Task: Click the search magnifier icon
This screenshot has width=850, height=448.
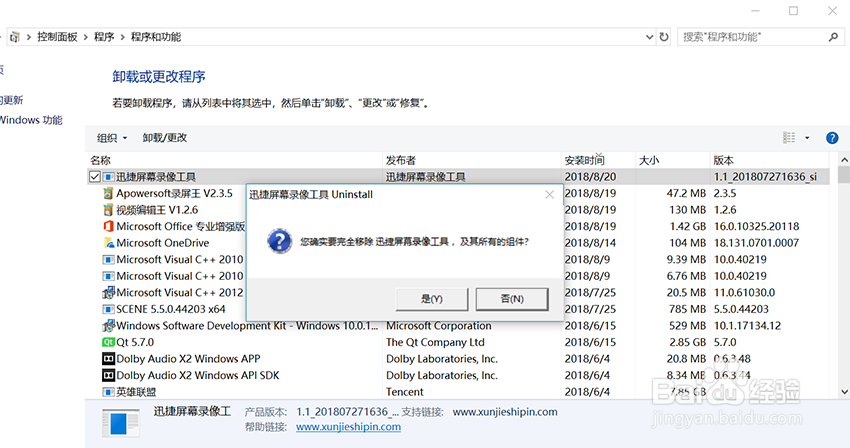Action: [834, 37]
